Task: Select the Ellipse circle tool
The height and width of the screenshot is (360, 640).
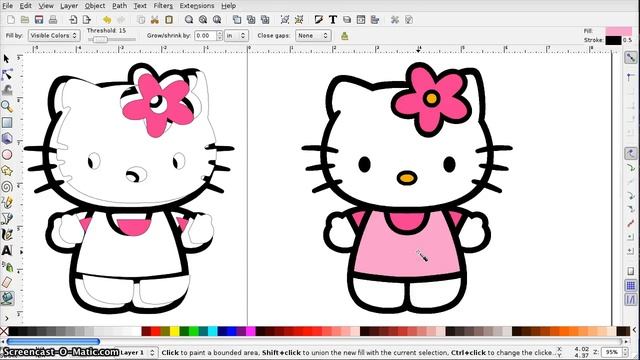Action: coord(7,155)
